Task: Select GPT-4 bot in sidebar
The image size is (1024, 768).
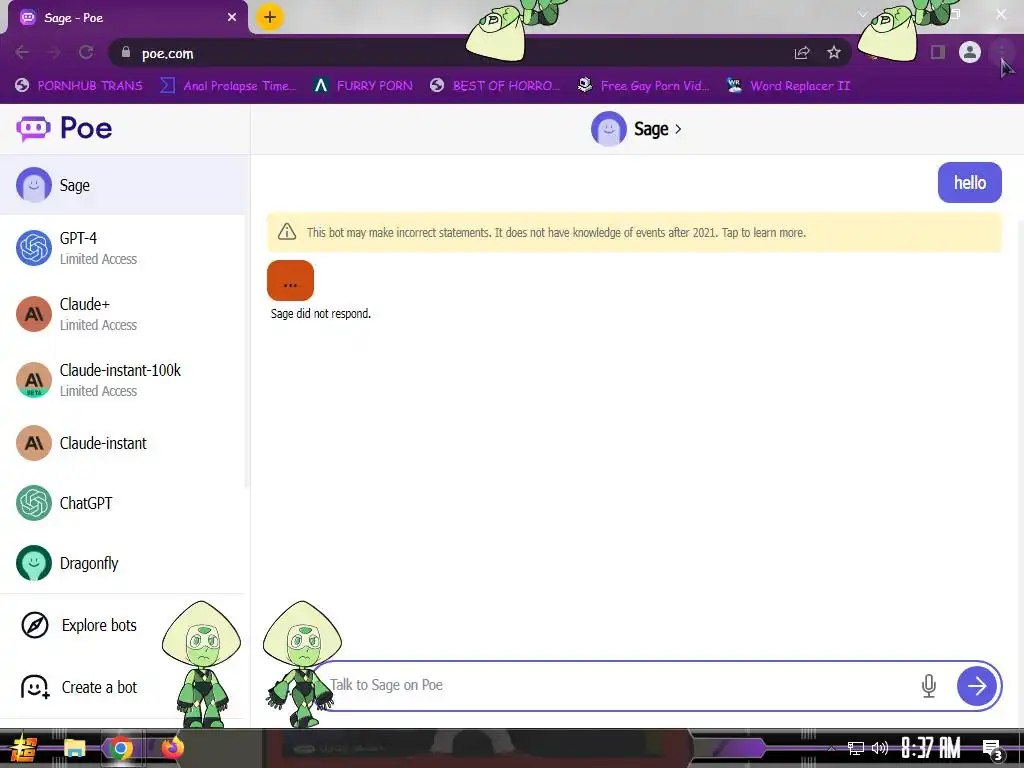Action: 124,248
